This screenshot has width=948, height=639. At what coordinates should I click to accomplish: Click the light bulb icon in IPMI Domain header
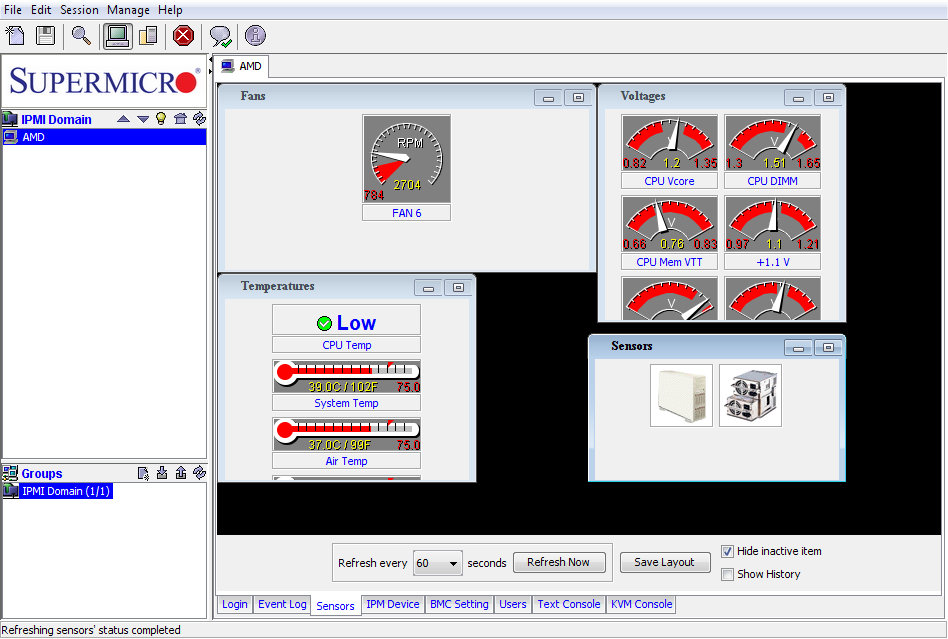point(160,119)
